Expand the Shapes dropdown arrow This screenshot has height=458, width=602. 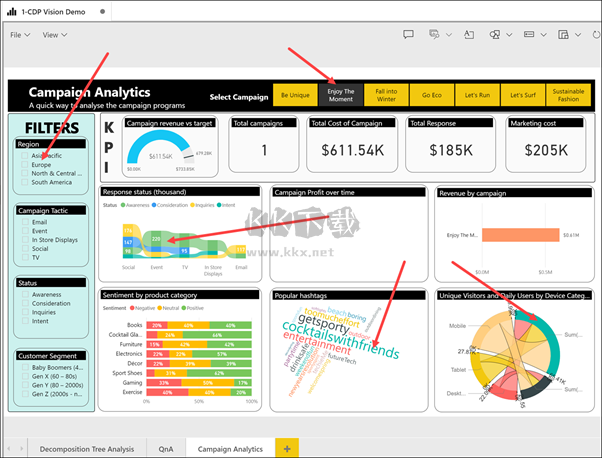pos(509,35)
